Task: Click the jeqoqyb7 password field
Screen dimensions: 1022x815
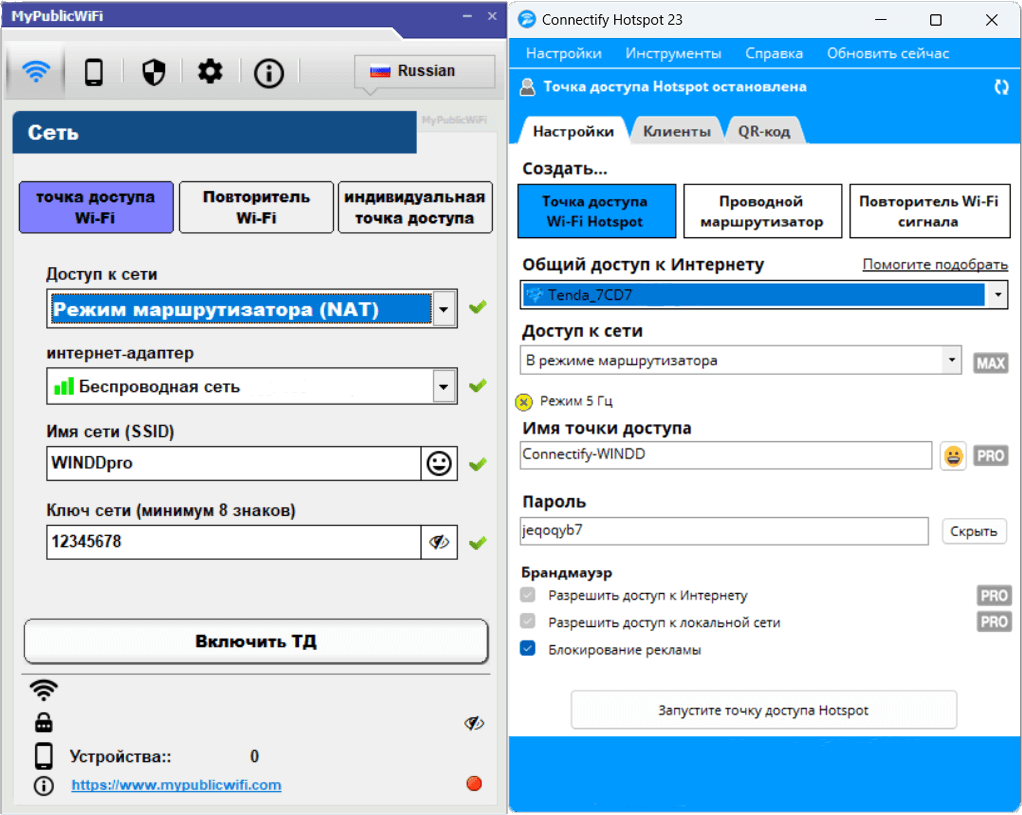Action: pos(724,531)
